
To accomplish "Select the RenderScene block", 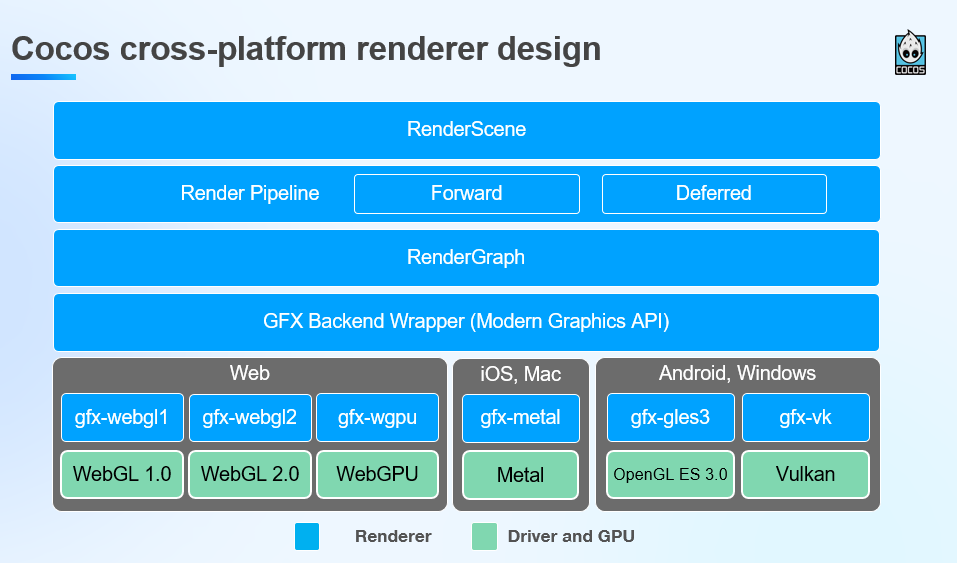I will [x=467, y=130].
